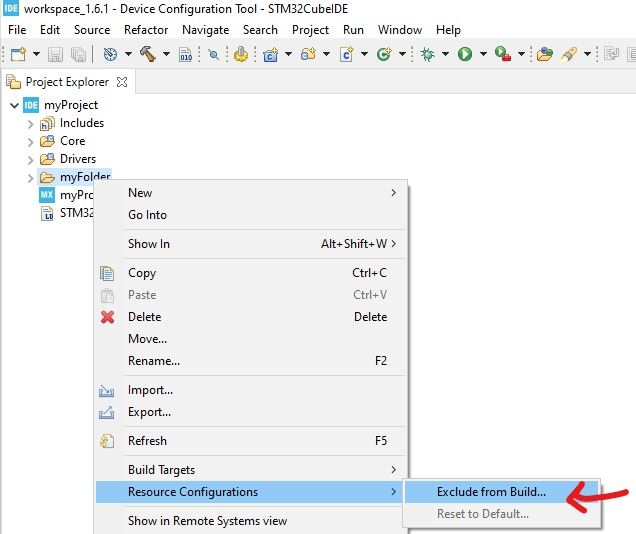Select the Includes tree item
This screenshot has height=534, width=636.
point(82,123)
